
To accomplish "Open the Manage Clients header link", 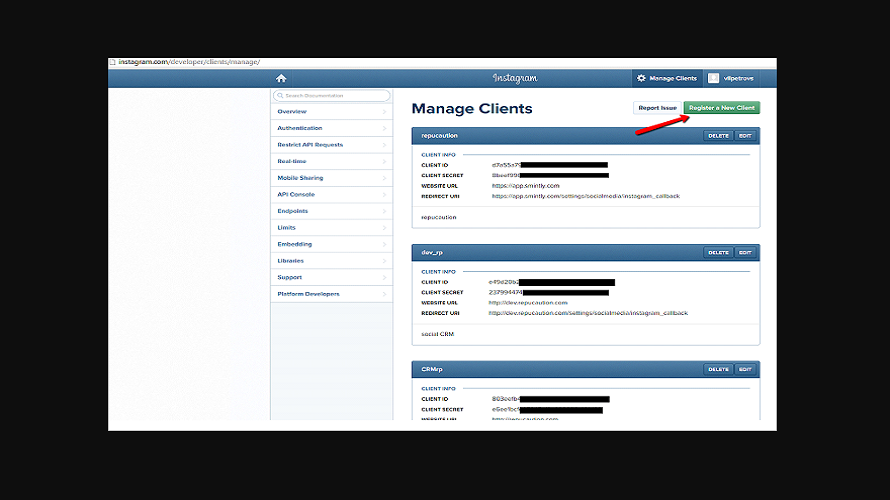I will click(667, 78).
